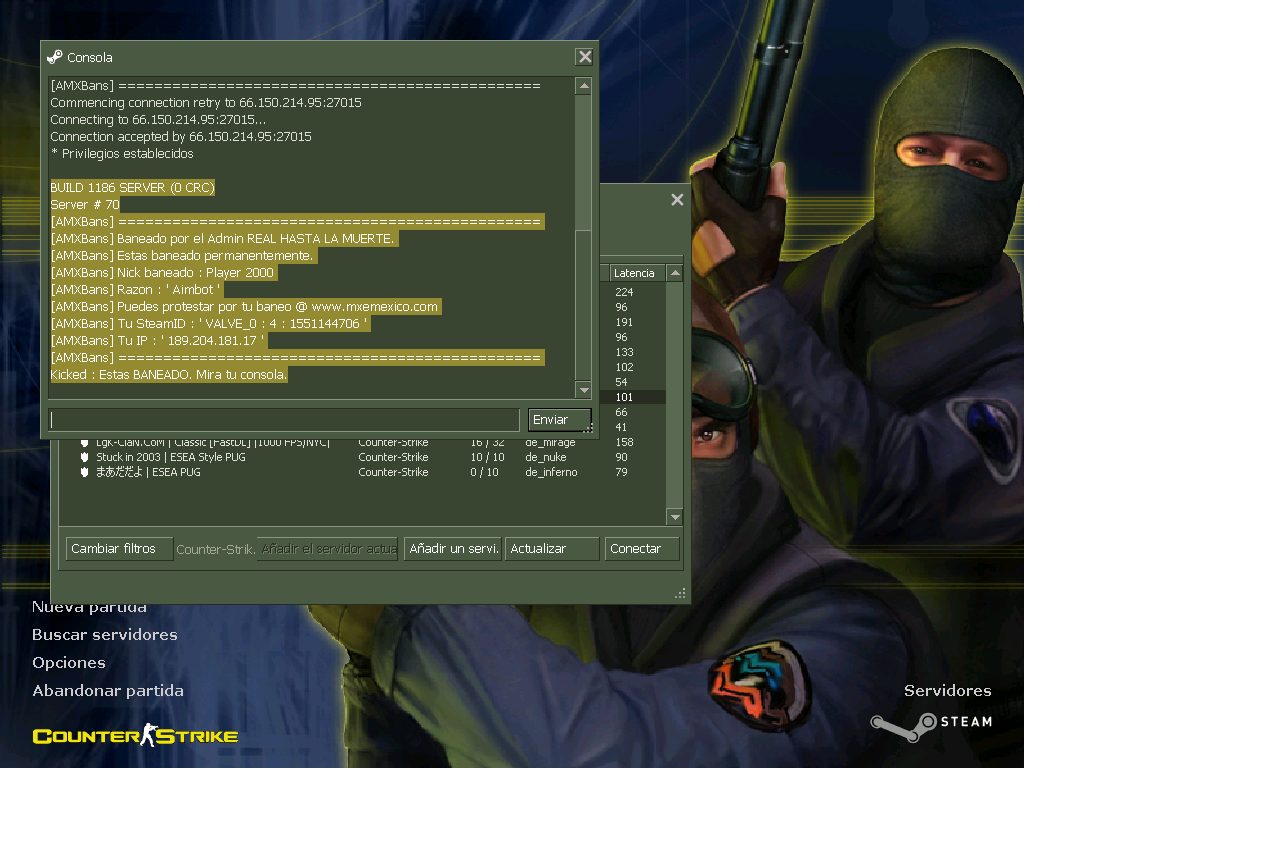Close the server browser window behind console
The image size is (1283, 848).
coord(677,200)
